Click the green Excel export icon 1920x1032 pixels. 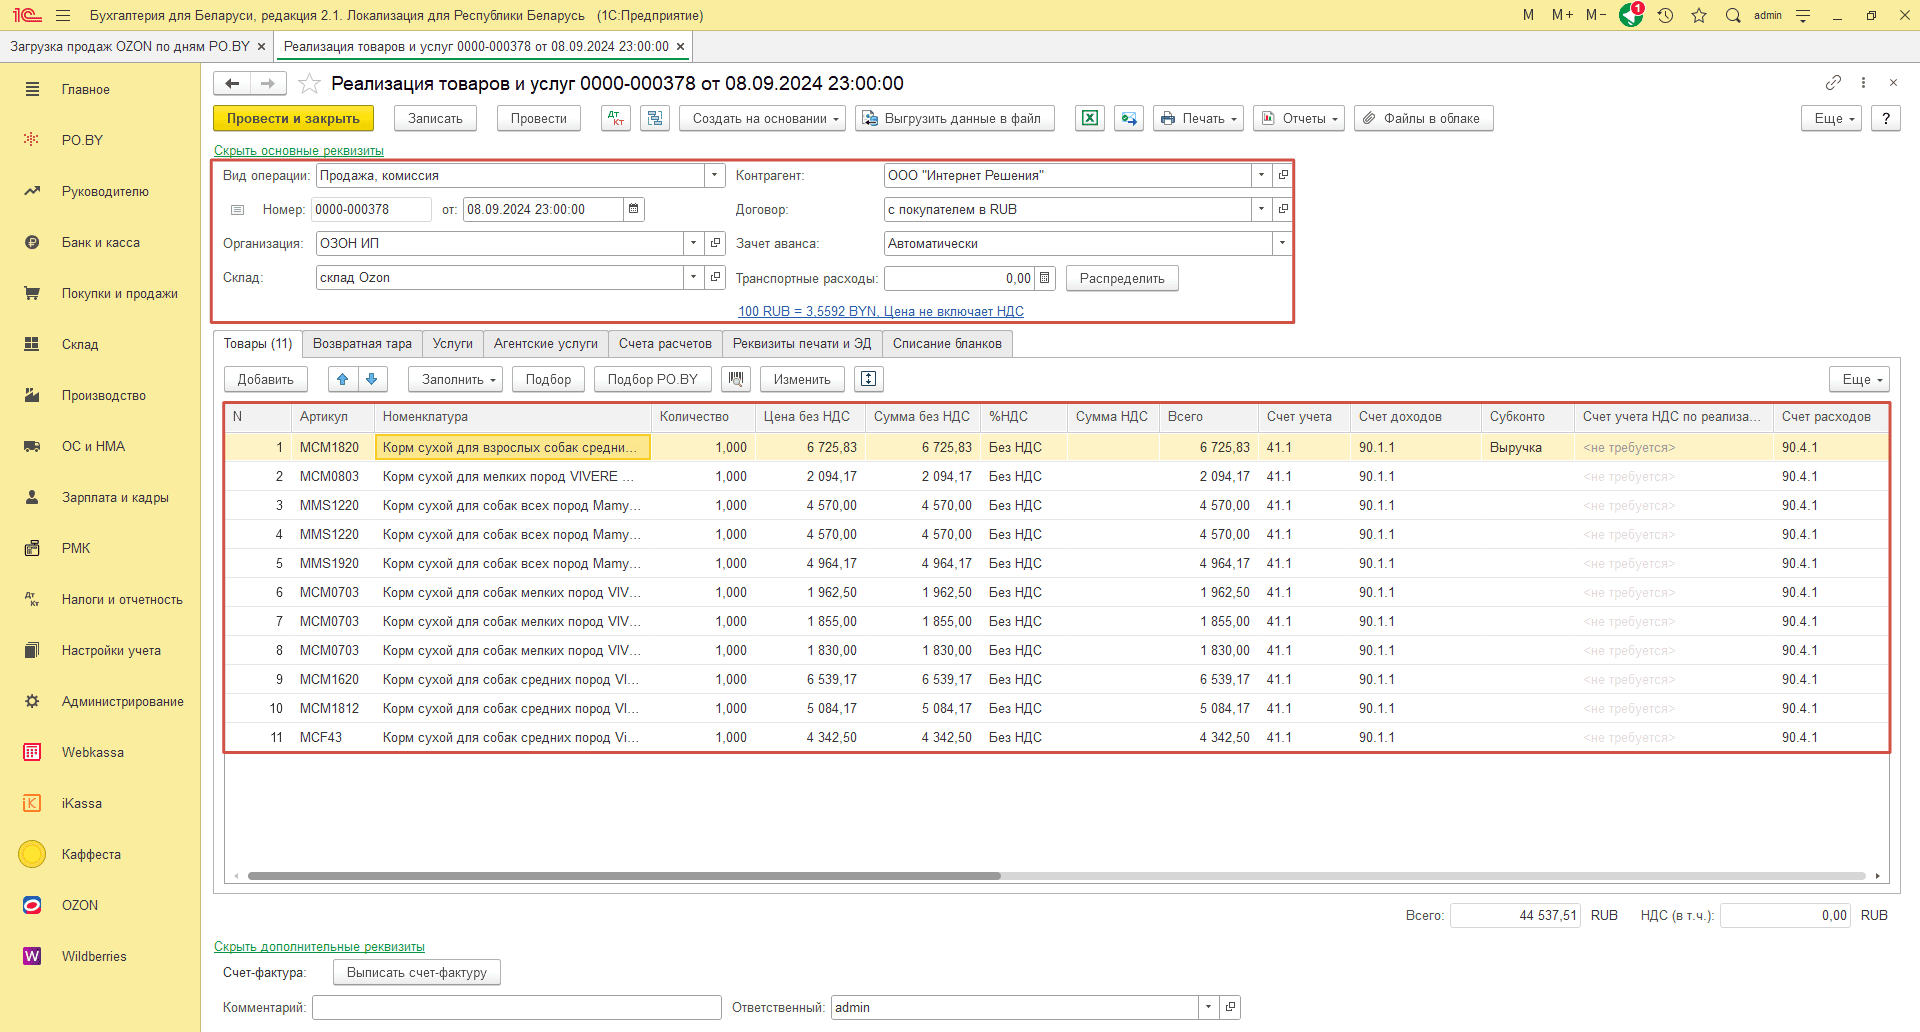(1090, 118)
